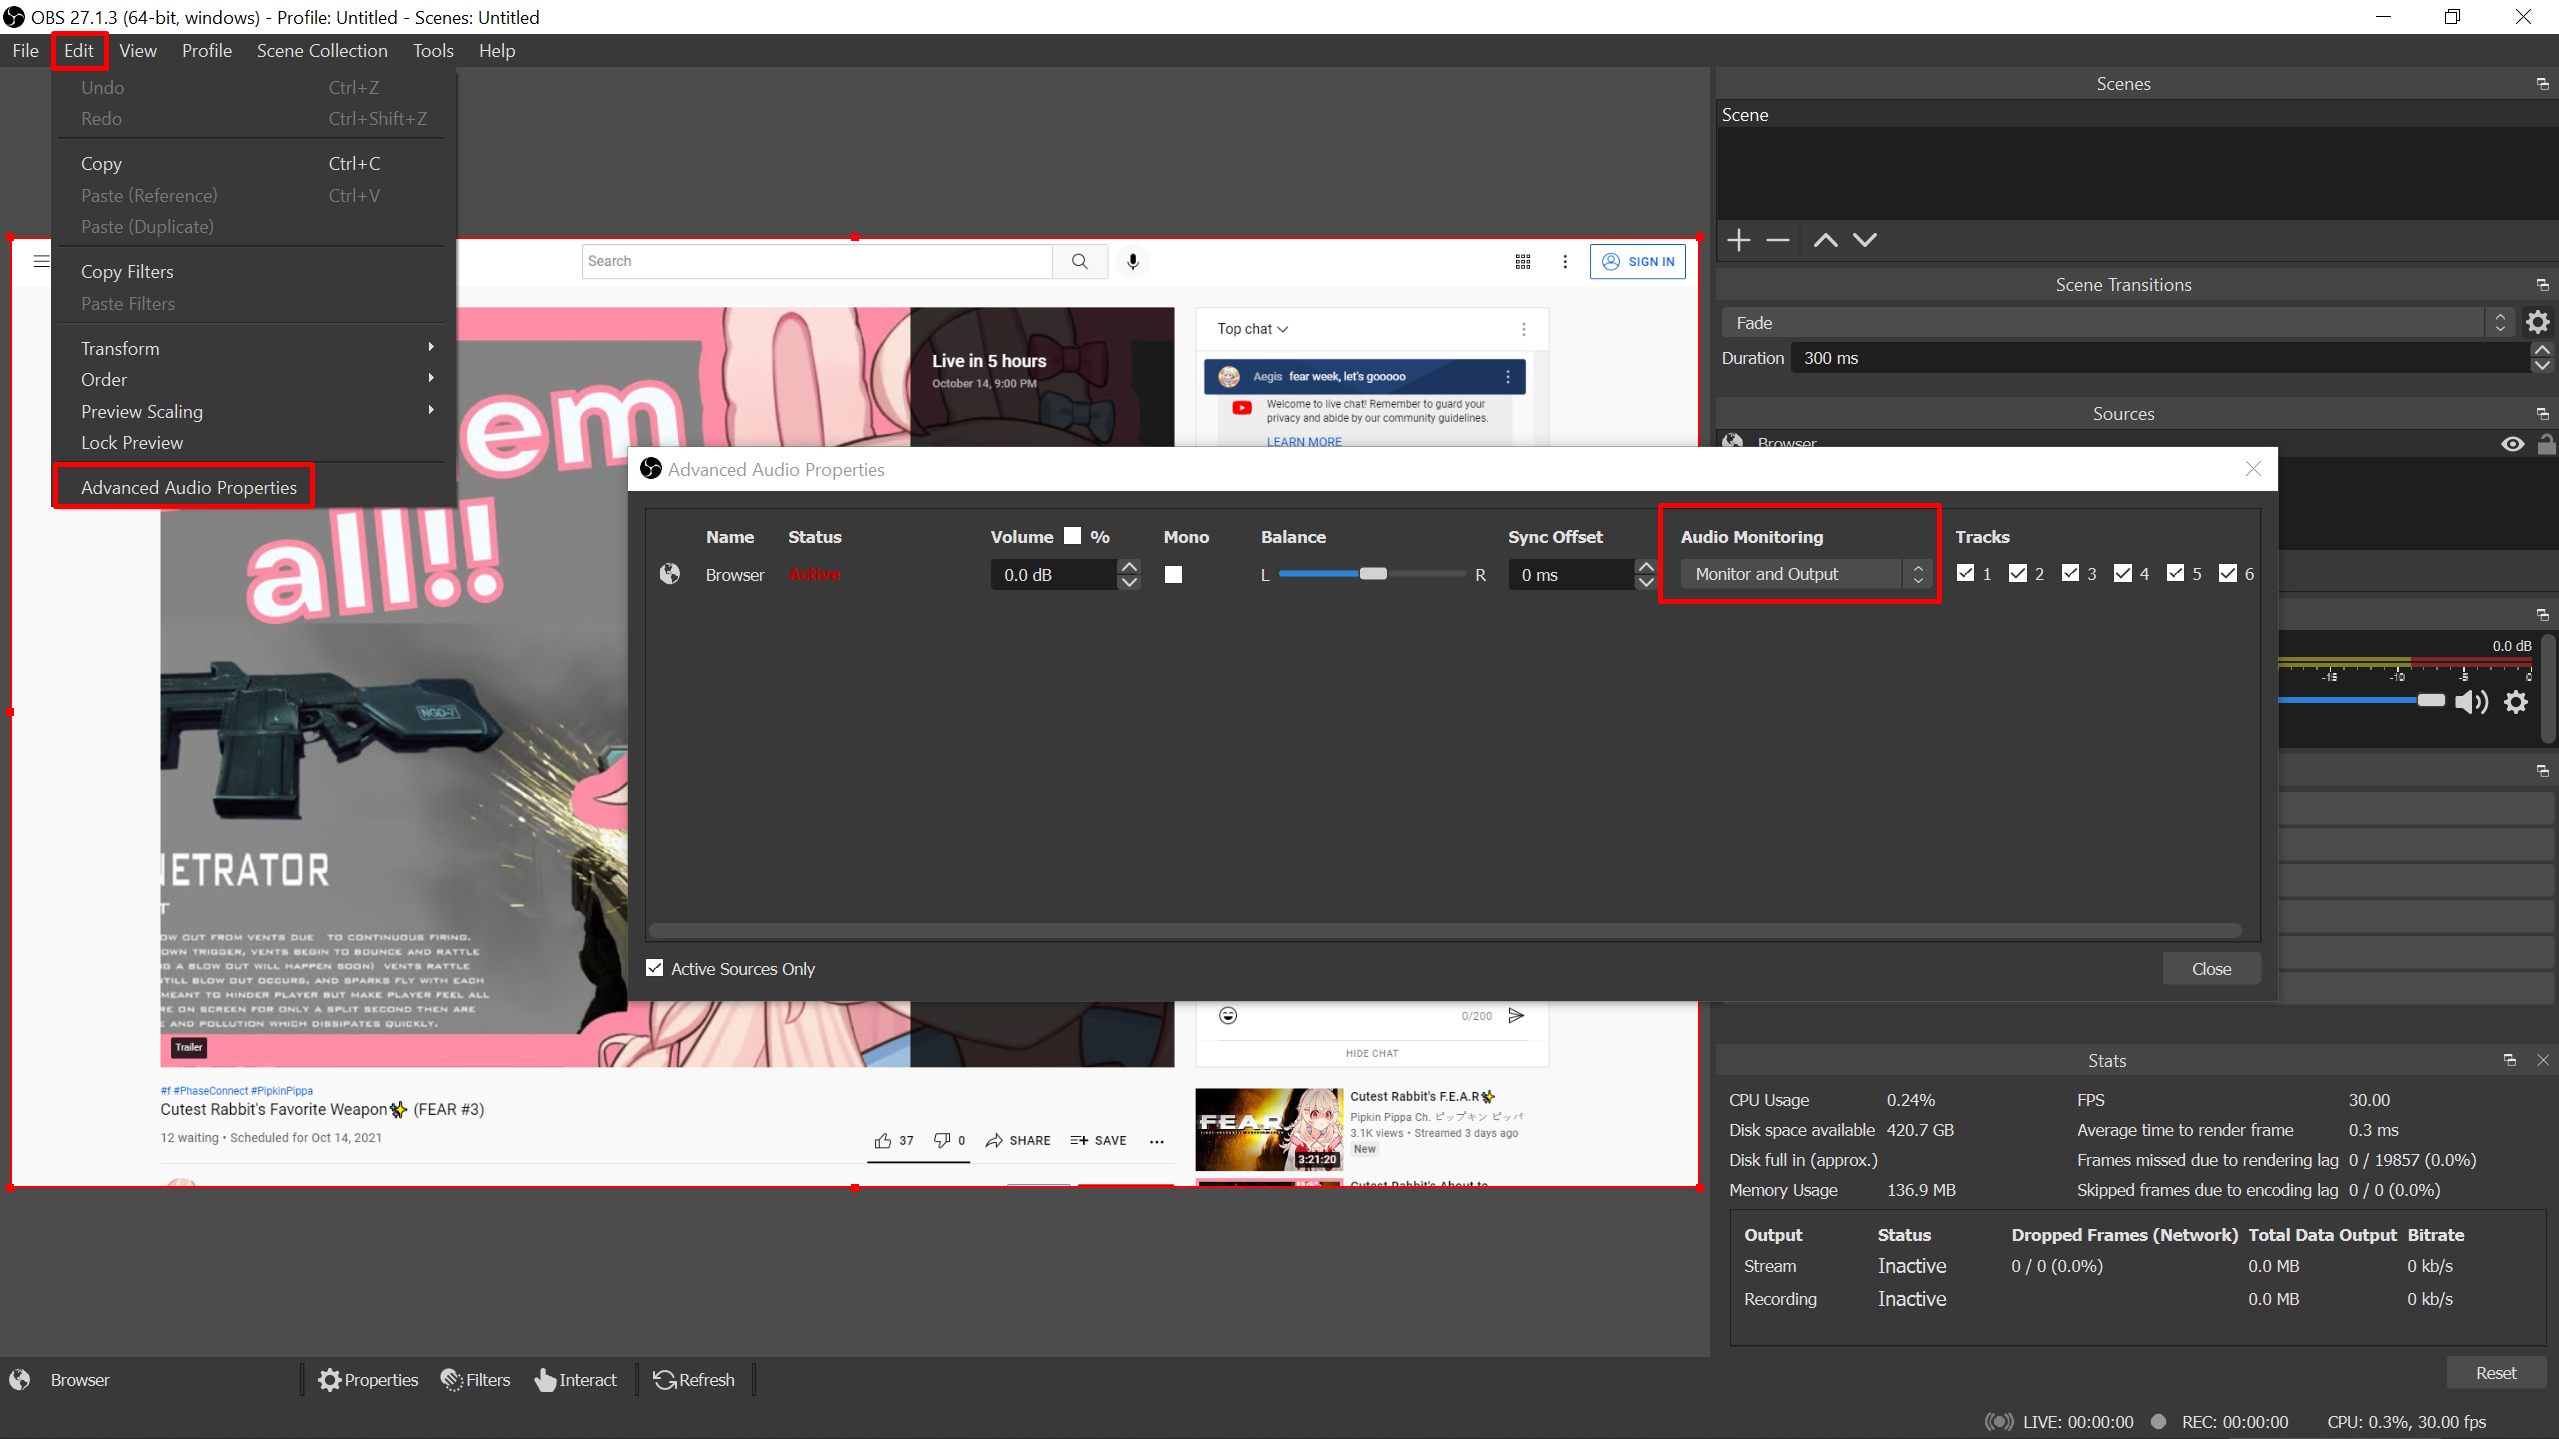Pop out the Sources dock
Image resolution: width=2559 pixels, height=1439 pixels.
click(2542, 414)
